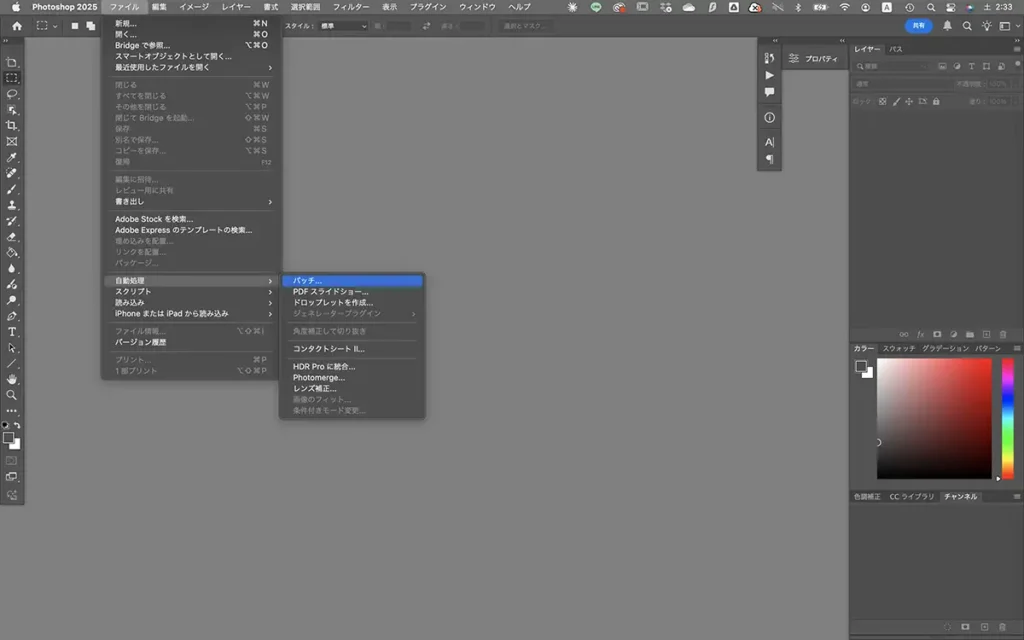The height and width of the screenshot is (640, 1024).
Task: Switch to the チャンネル tab
Action: [960, 496]
